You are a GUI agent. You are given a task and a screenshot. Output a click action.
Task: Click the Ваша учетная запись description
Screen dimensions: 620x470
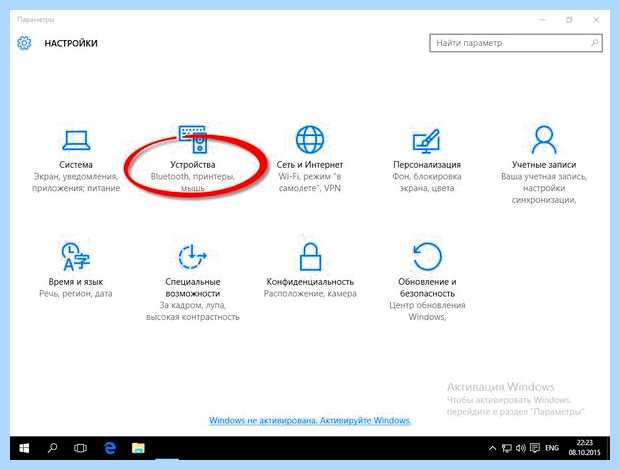(544, 188)
